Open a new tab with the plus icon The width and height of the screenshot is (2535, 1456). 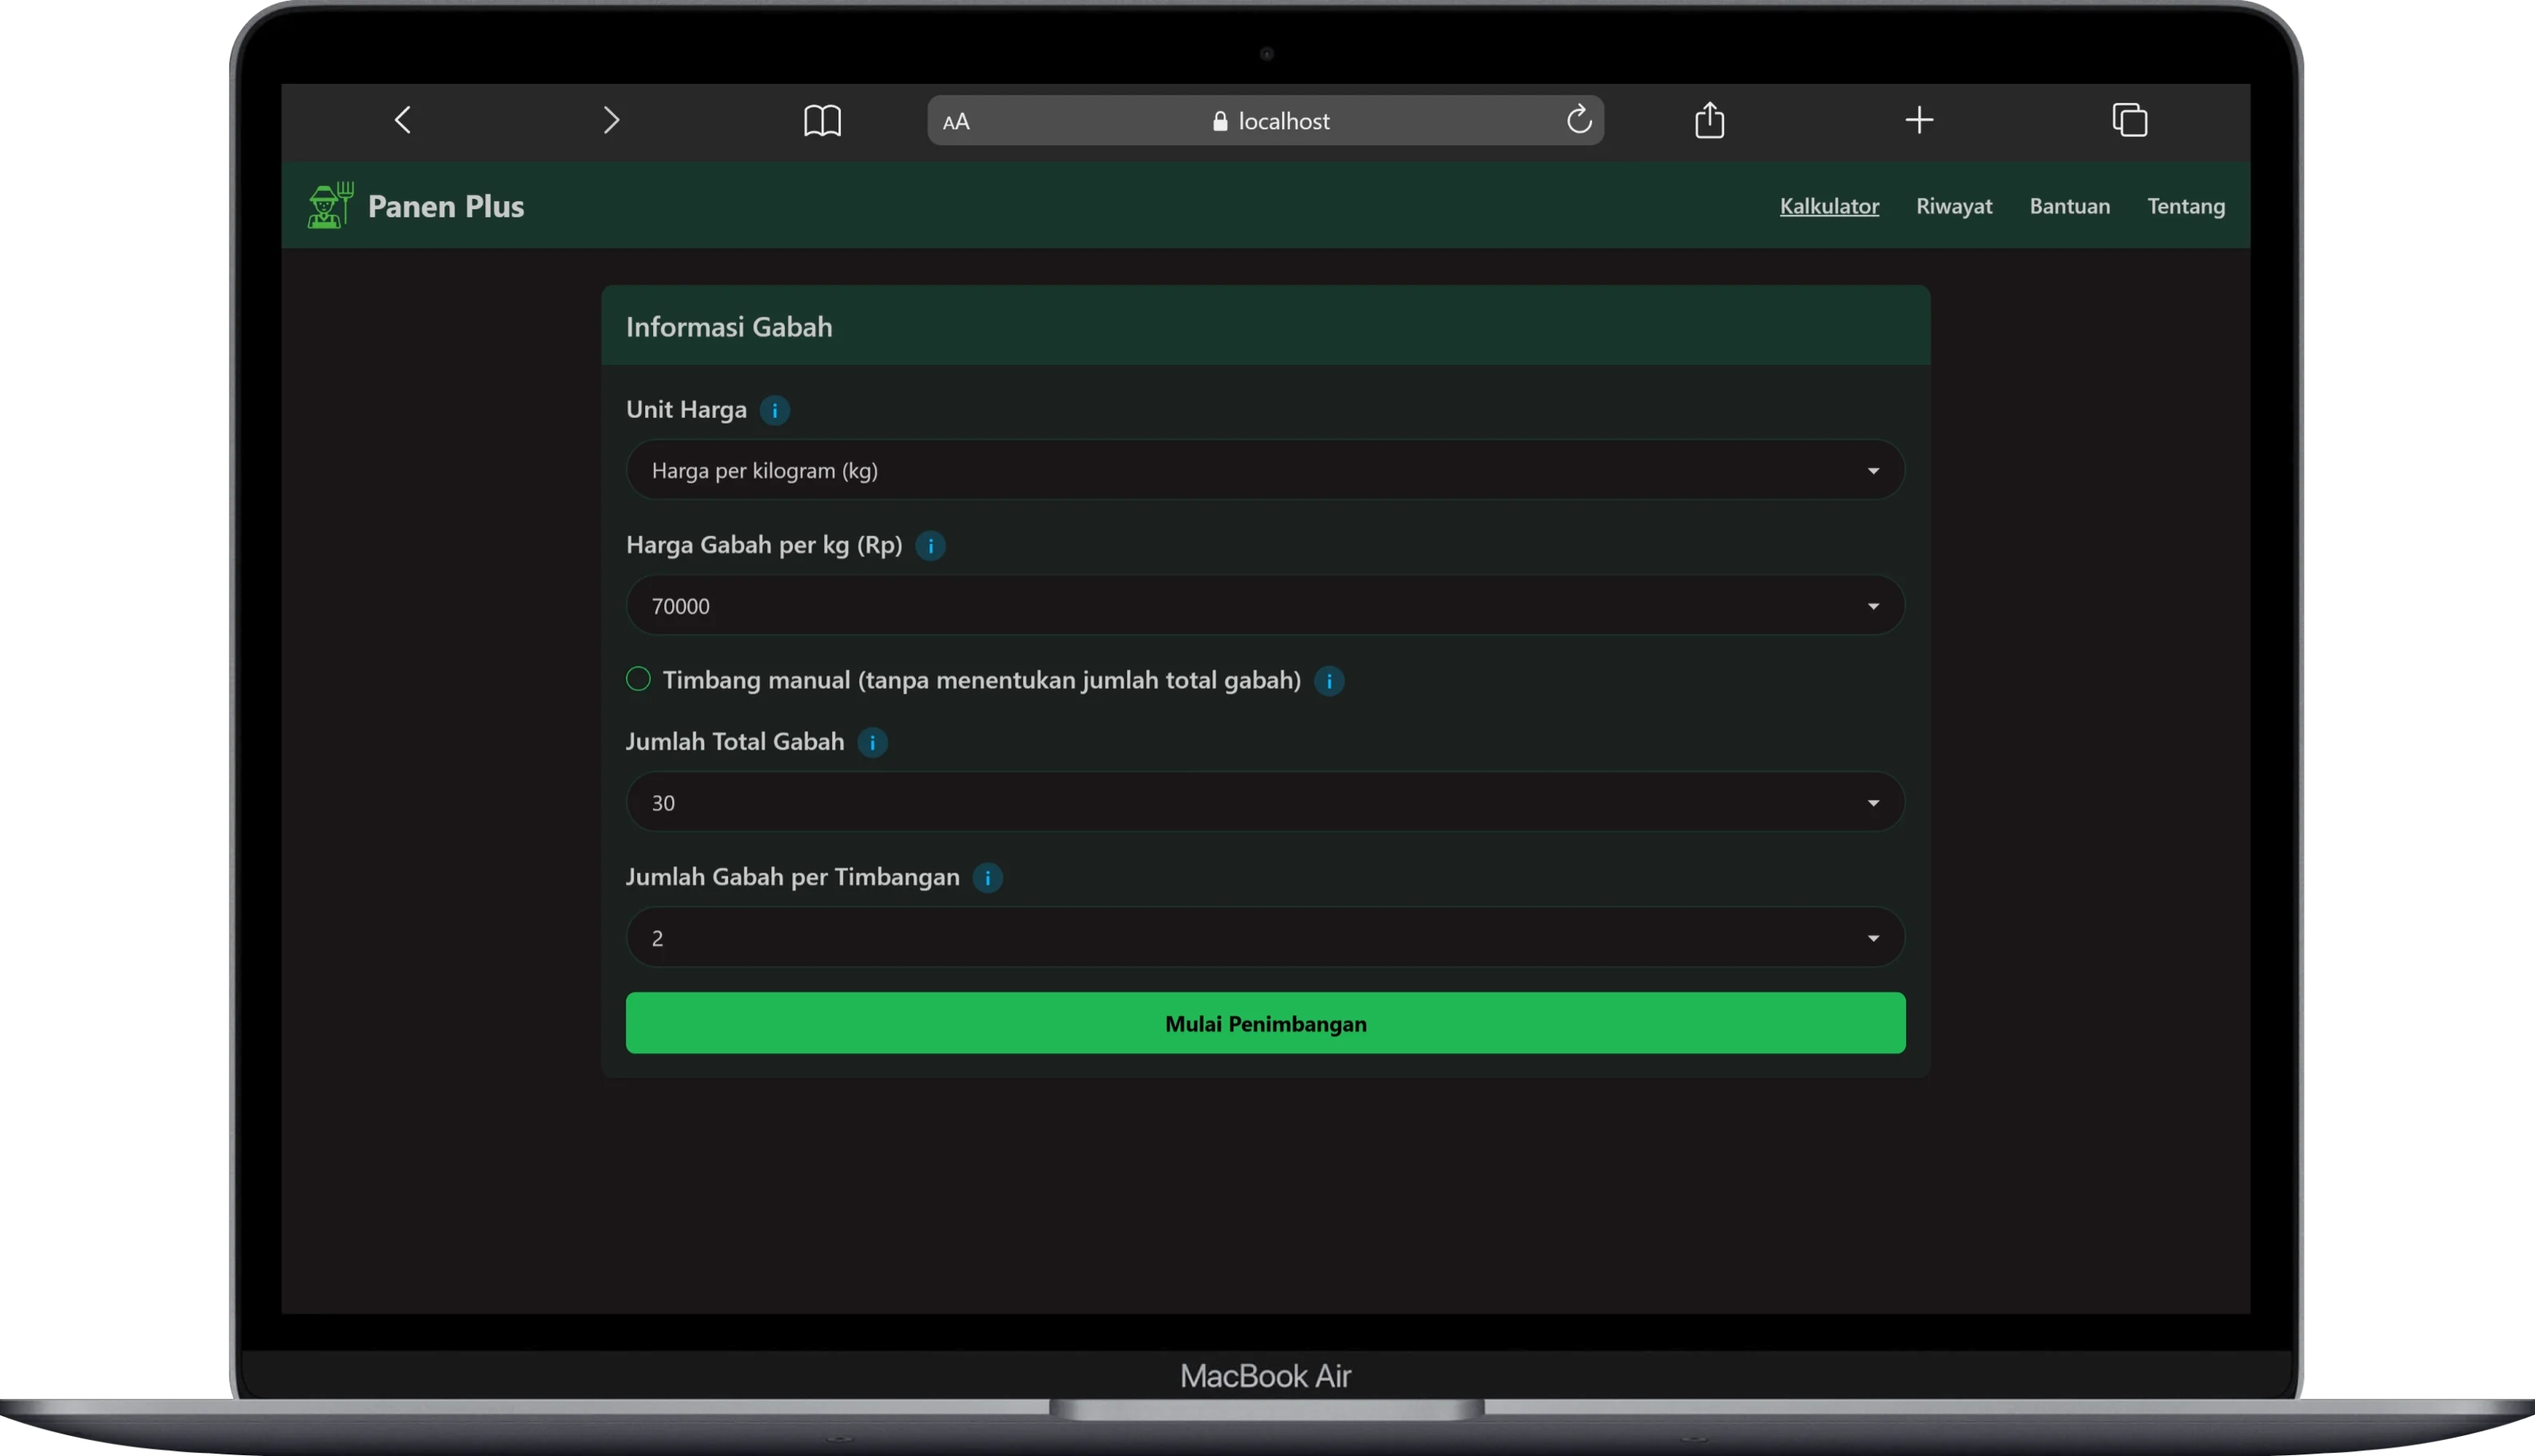pos(1919,119)
